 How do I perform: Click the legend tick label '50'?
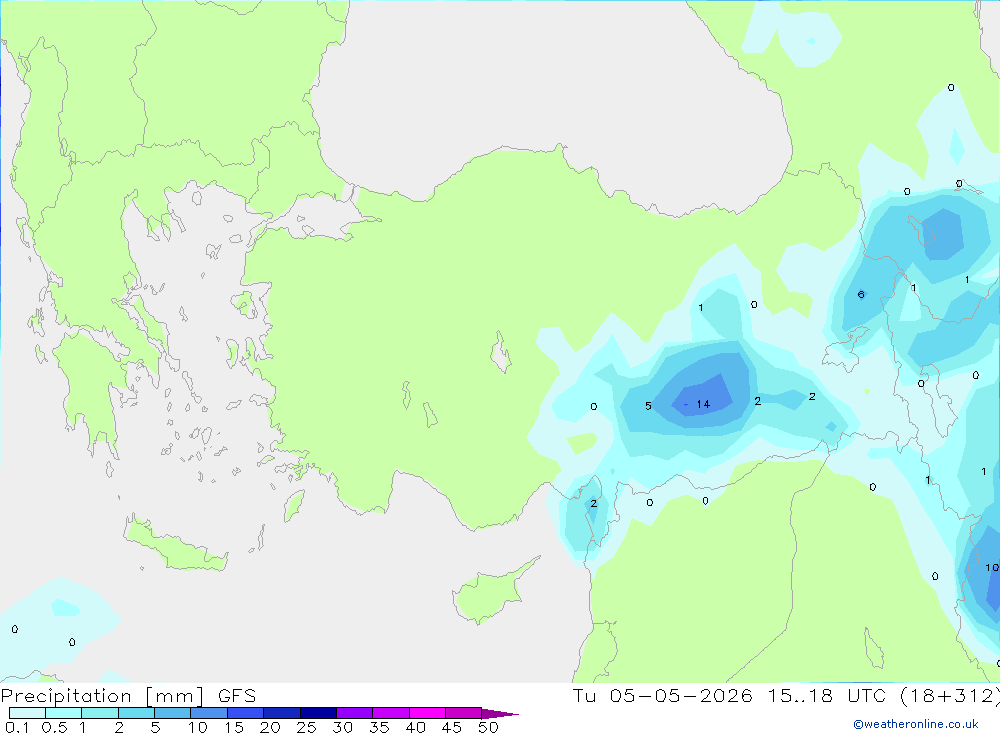click(488, 727)
